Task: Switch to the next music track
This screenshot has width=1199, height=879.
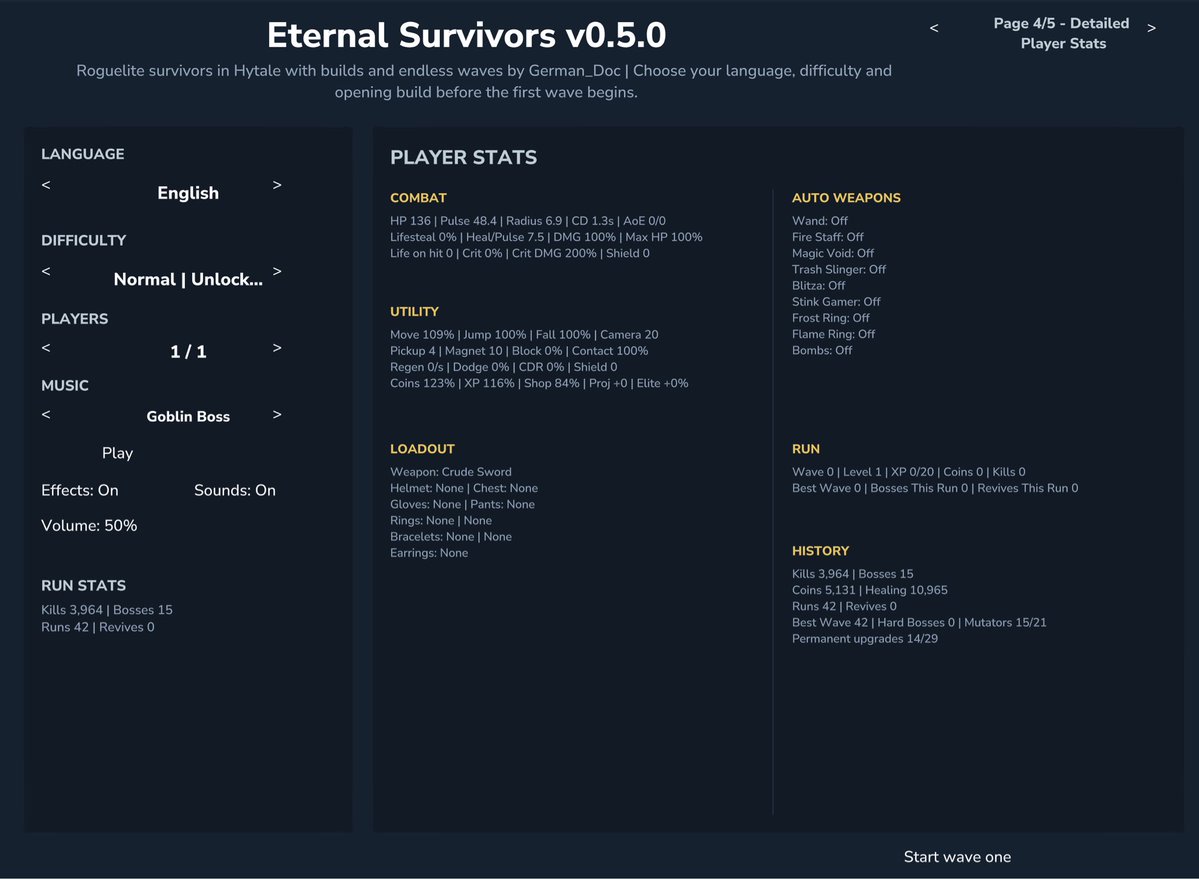Action: (277, 414)
